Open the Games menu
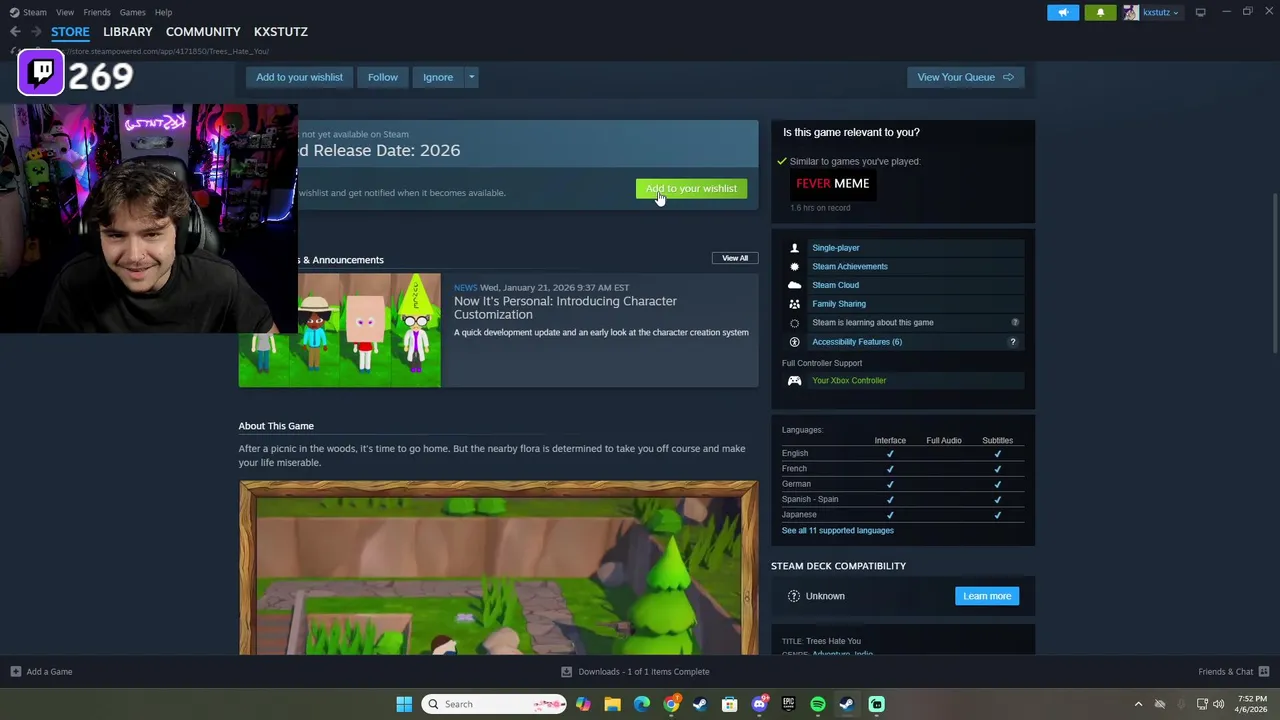1280x720 pixels. (x=132, y=12)
